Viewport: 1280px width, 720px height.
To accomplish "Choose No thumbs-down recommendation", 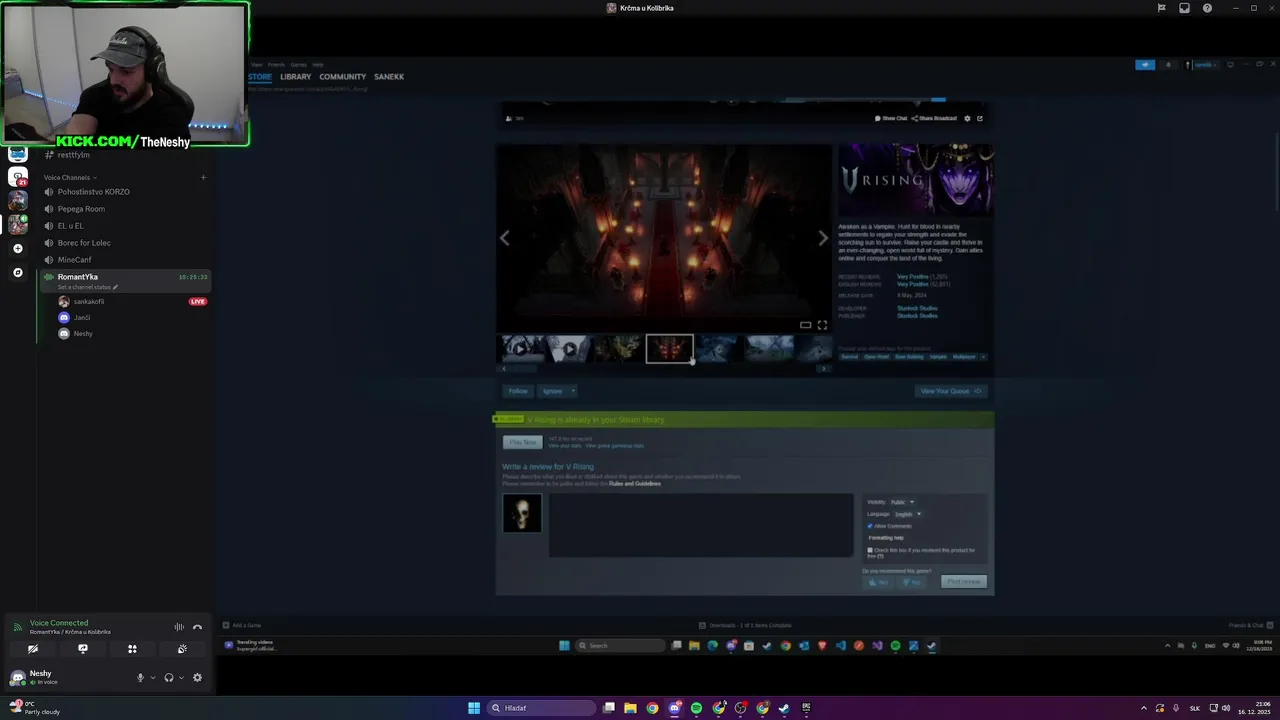I will point(911,582).
